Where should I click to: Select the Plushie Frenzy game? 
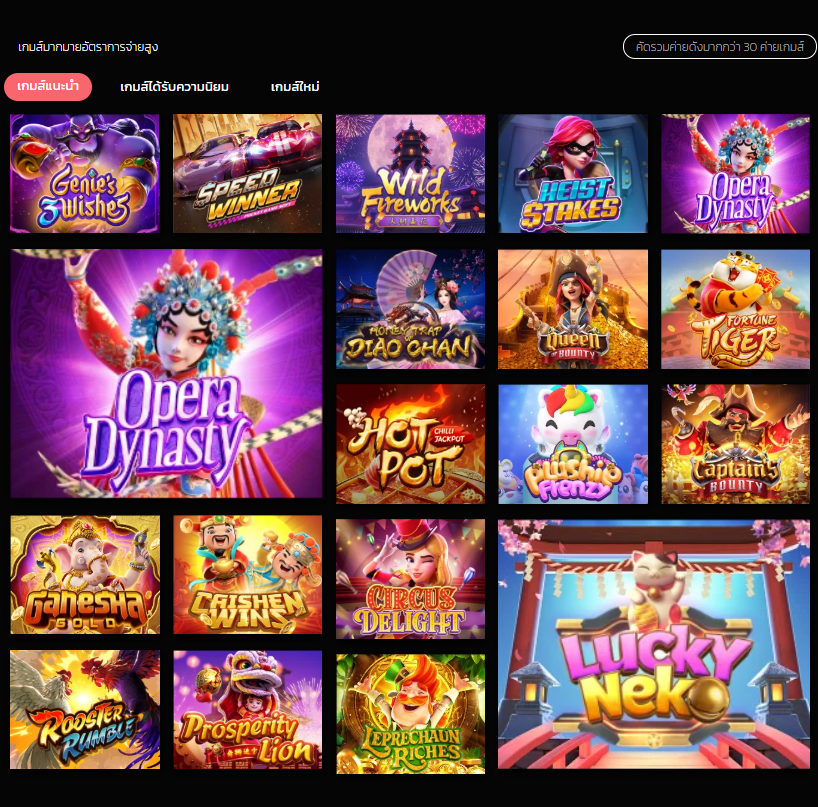pyautogui.click(x=573, y=444)
